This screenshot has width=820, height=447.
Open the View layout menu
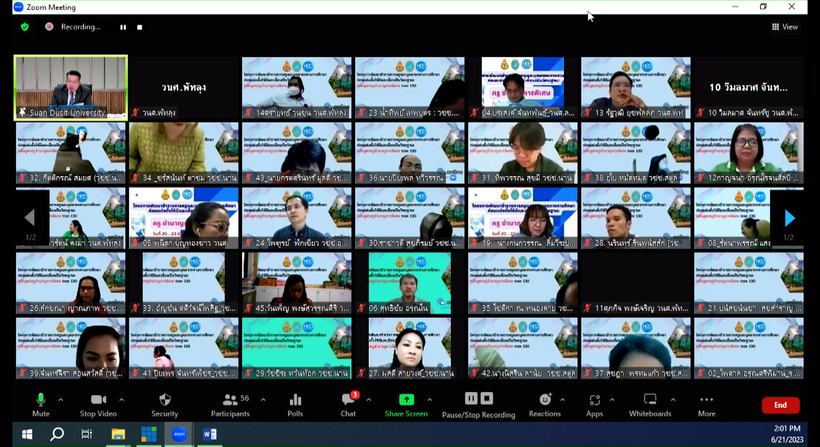click(x=784, y=27)
